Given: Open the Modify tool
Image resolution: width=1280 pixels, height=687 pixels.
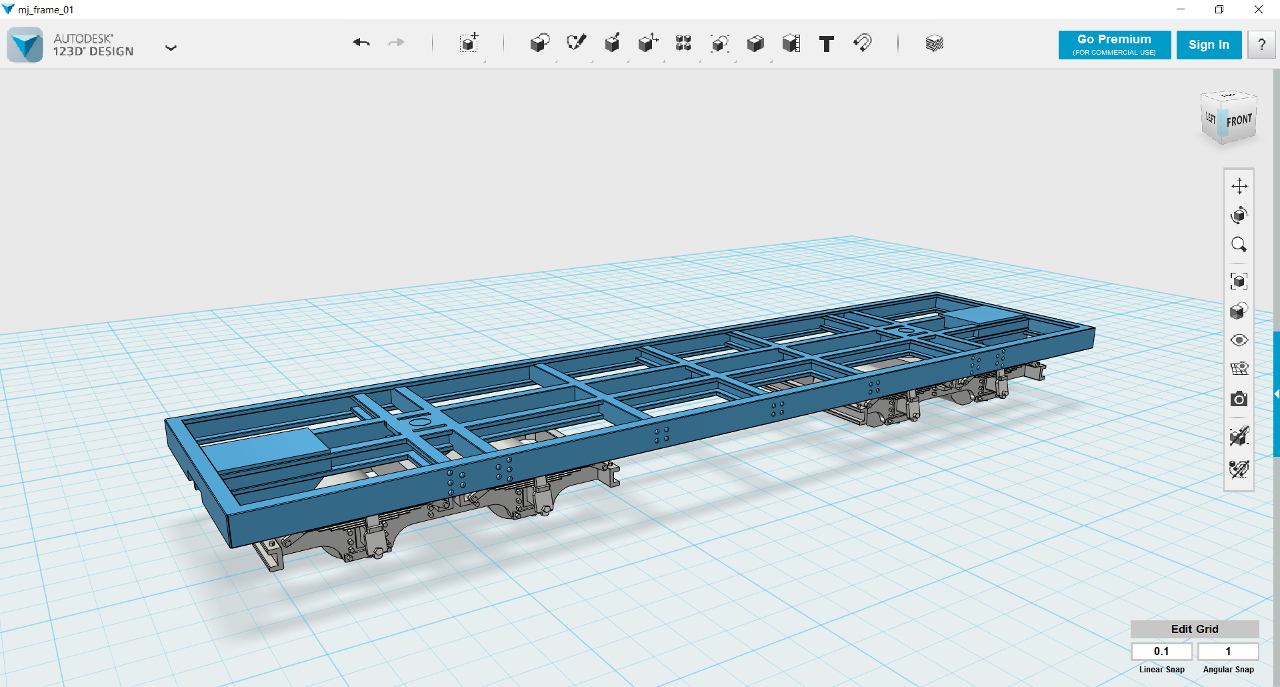Looking at the screenshot, I should pos(648,43).
